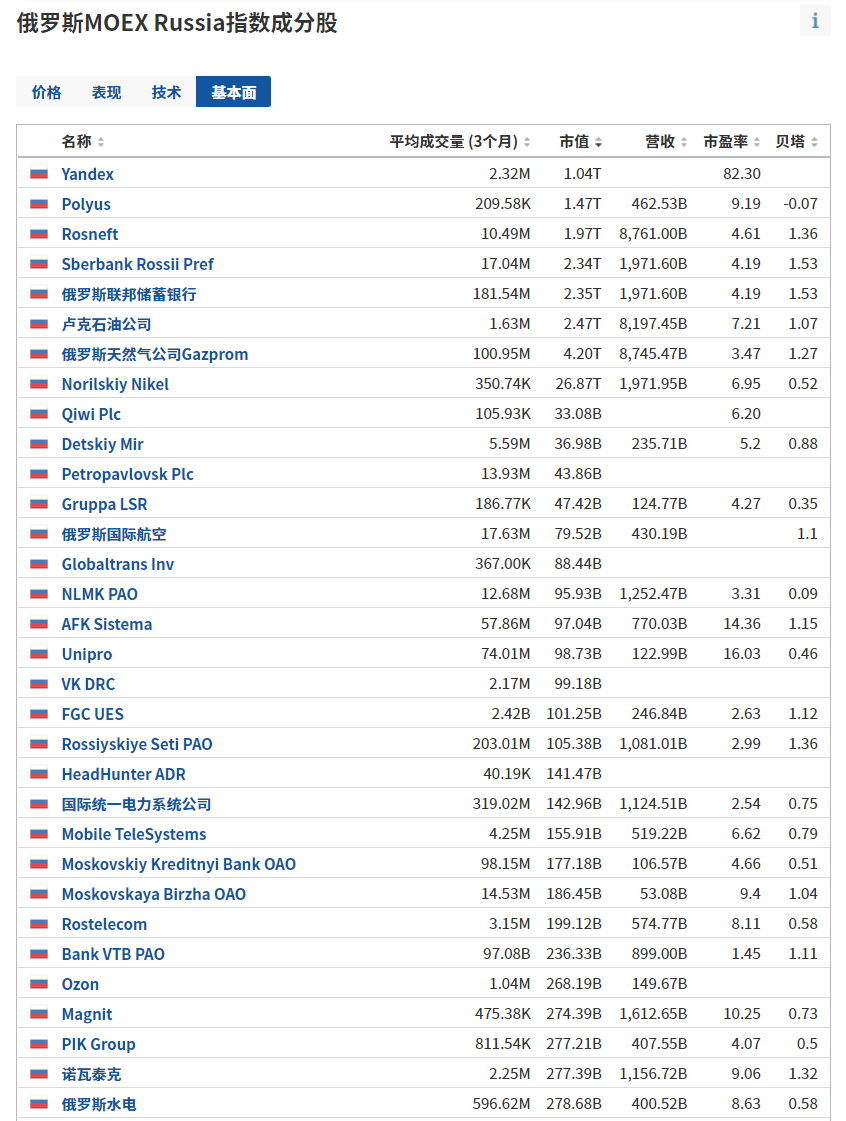Sort the table by 市盈率 column
846x1121 pixels.
point(732,142)
